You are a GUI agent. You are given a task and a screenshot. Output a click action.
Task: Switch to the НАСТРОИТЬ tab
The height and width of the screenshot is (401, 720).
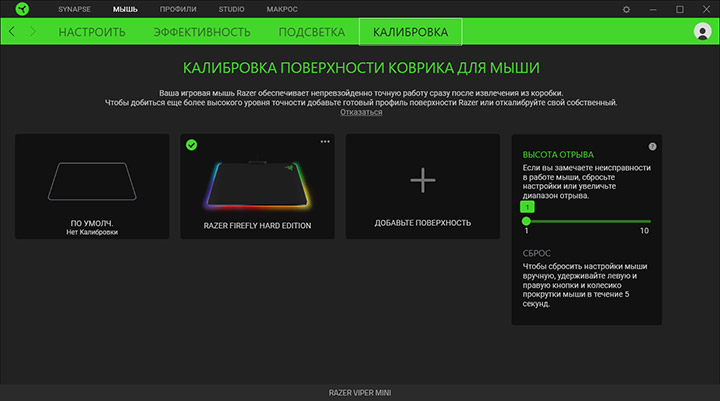click(92, 32)
